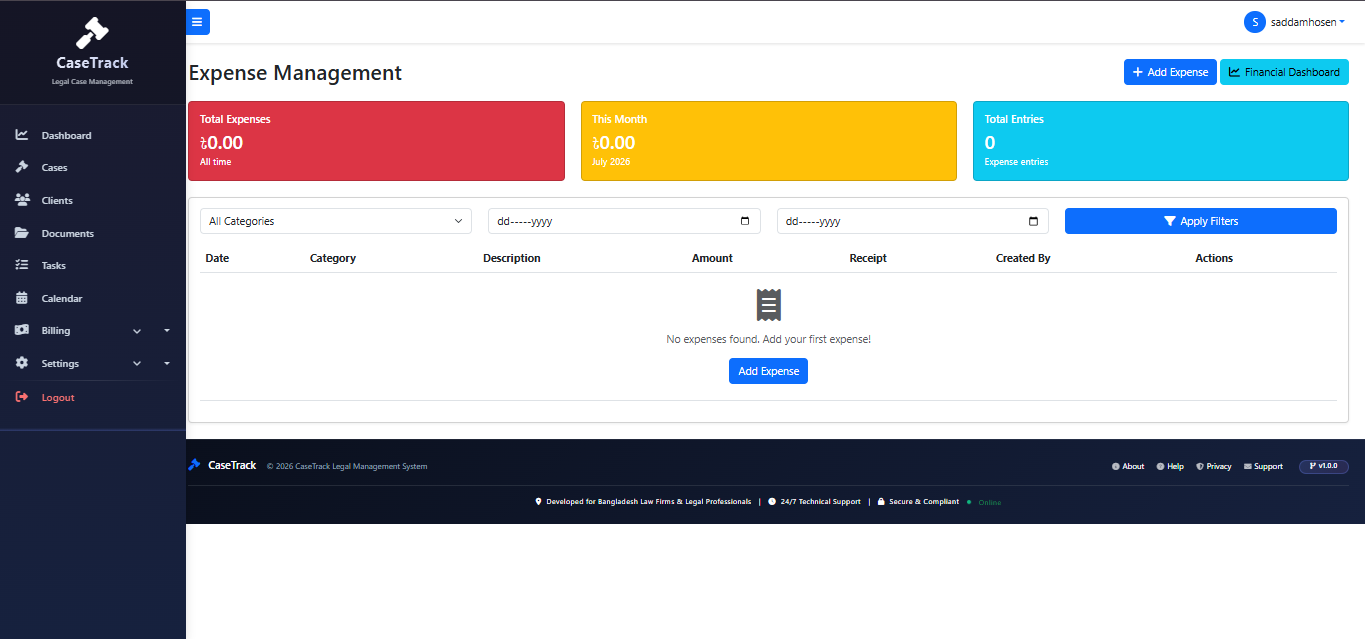Click the No expenses found message

768,339
